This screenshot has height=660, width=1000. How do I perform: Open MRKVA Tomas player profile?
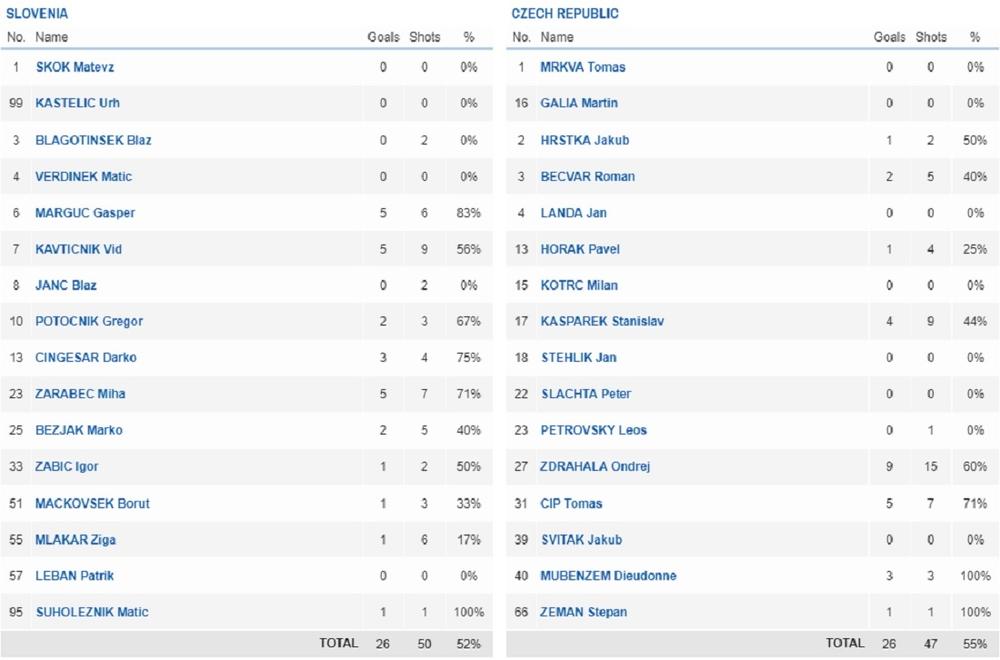pyautogui.click(x=583, y=67)
